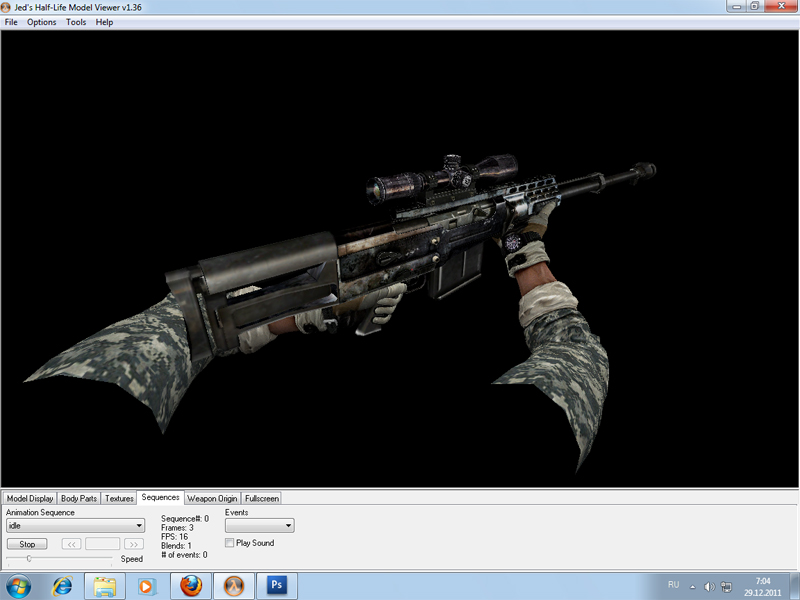Switch to the Body Parts tab
This screenshot has width=800, height=600.
pos(79,498)
